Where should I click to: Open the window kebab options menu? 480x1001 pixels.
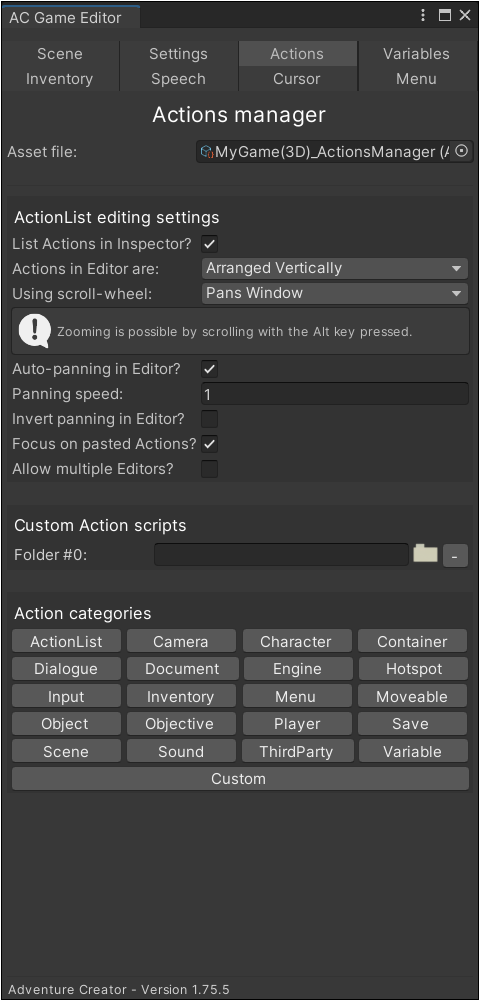423,15
